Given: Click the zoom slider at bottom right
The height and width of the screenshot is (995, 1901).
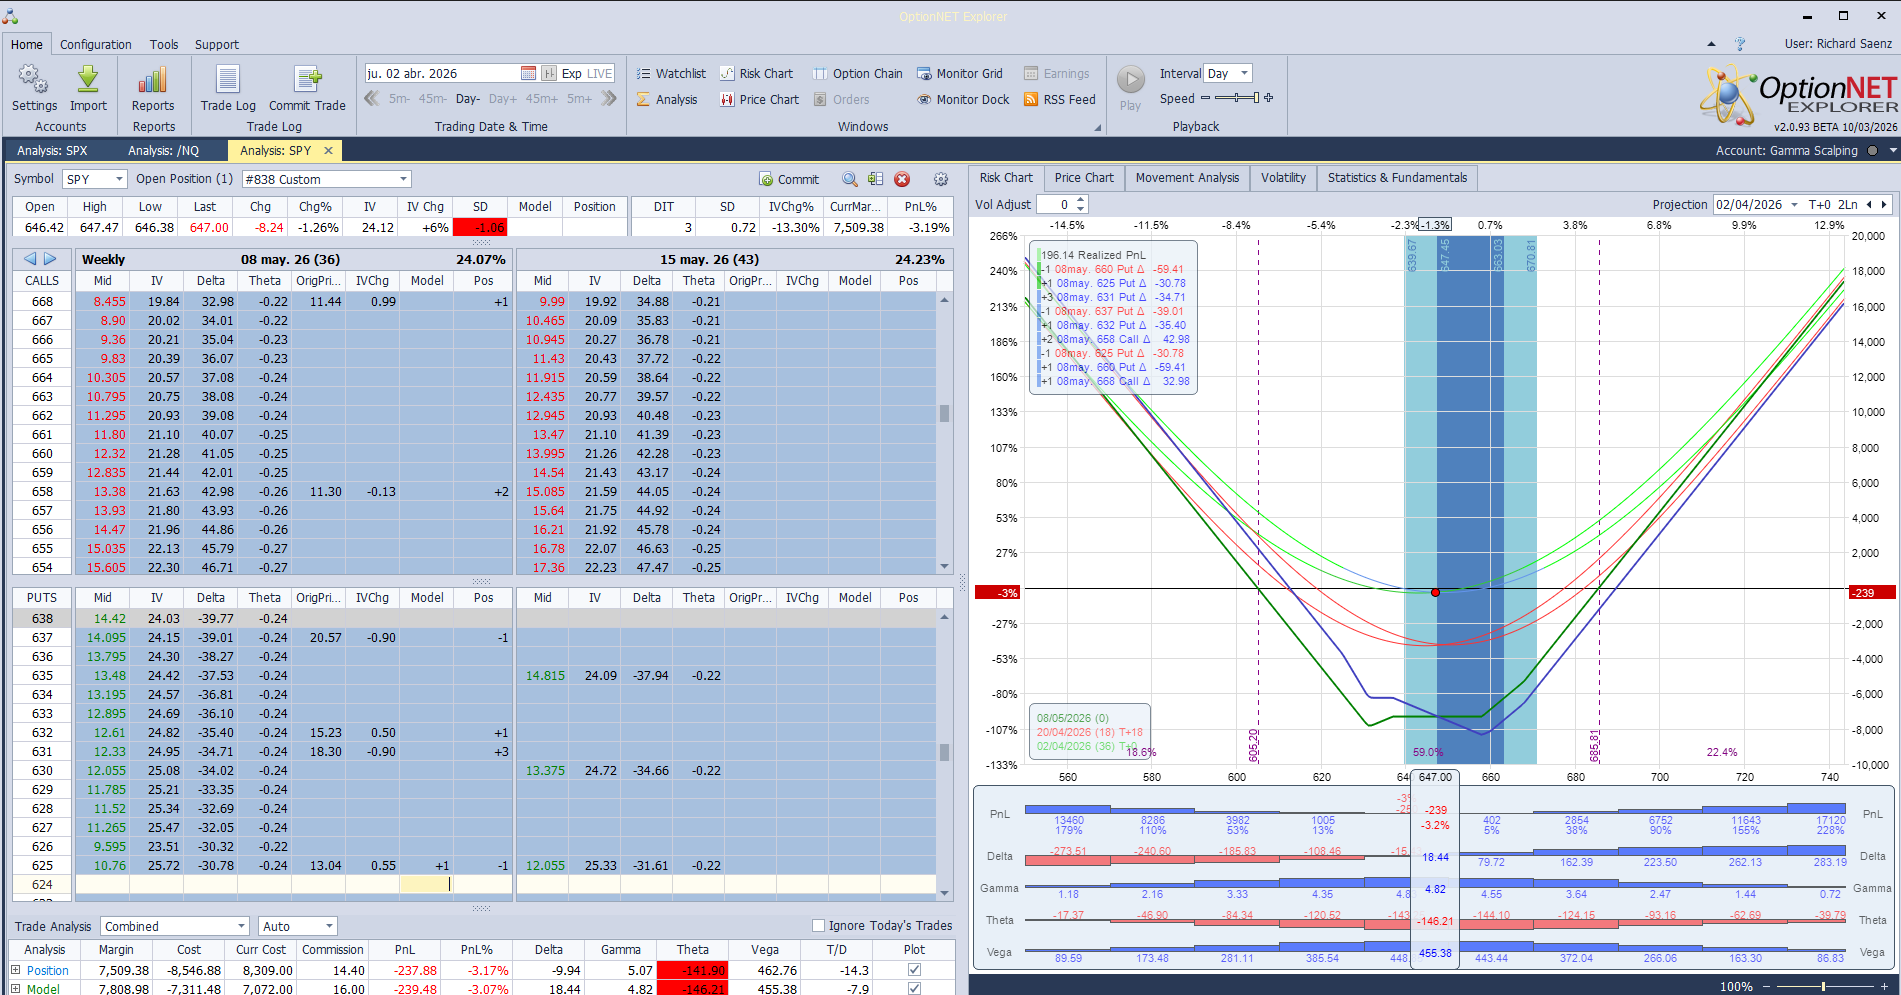Looking at the screenshot, I should click(x=1823, y=986).
